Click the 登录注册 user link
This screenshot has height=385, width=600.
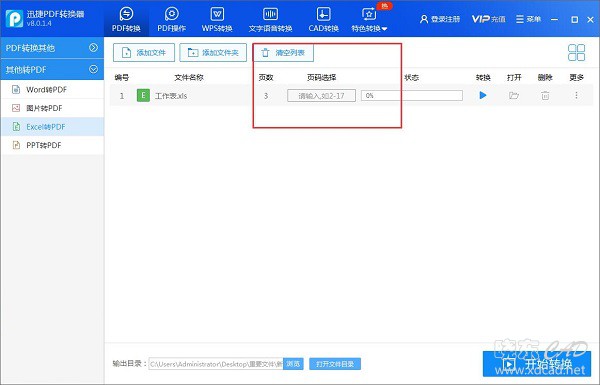(x=440, y=19)
